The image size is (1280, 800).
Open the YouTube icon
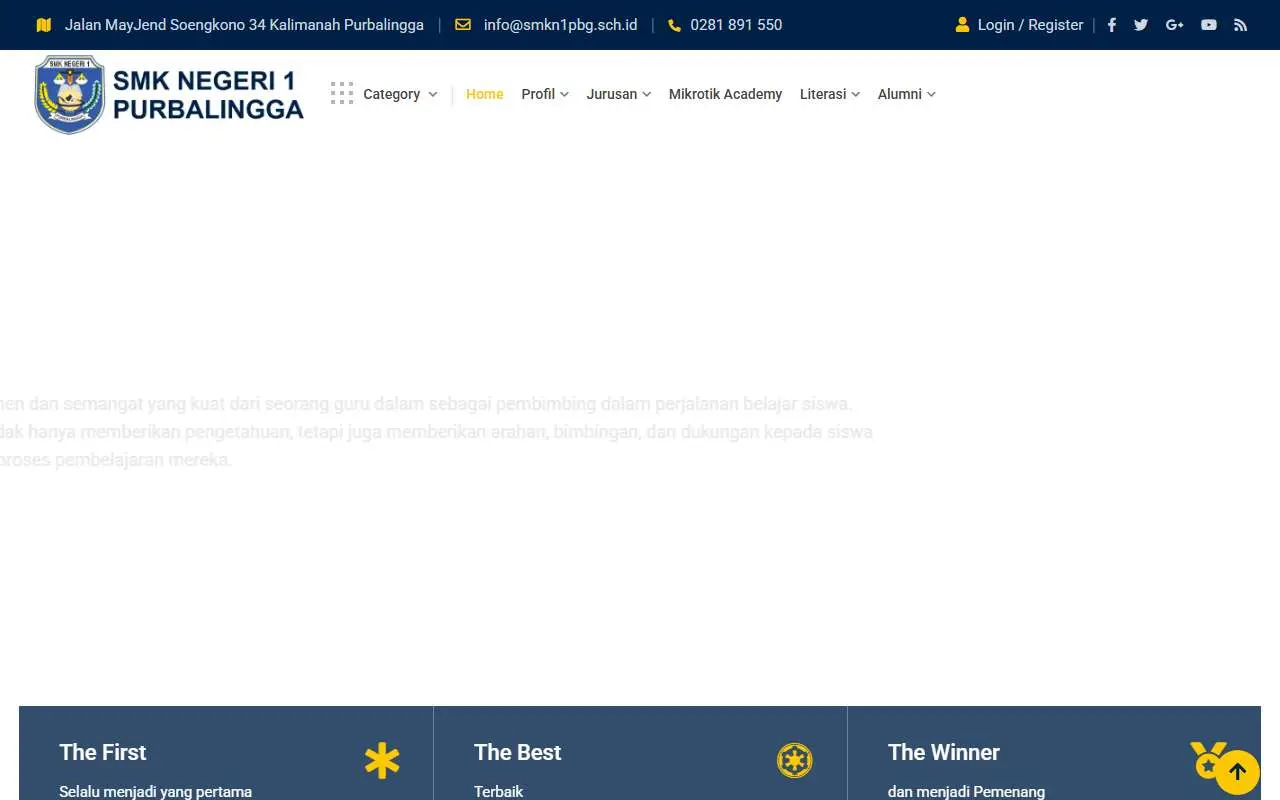coord(1209,25)
